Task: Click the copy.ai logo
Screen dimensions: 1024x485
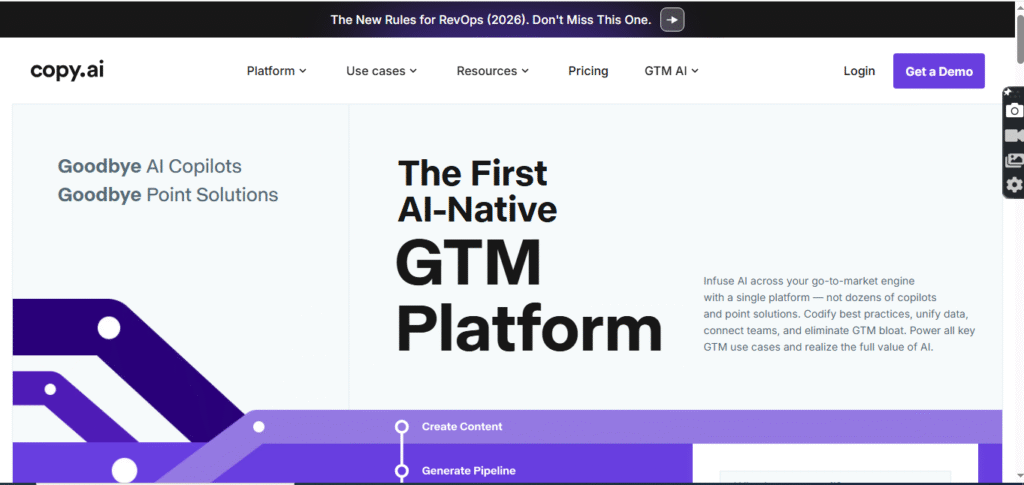Action: coord(67,70)
